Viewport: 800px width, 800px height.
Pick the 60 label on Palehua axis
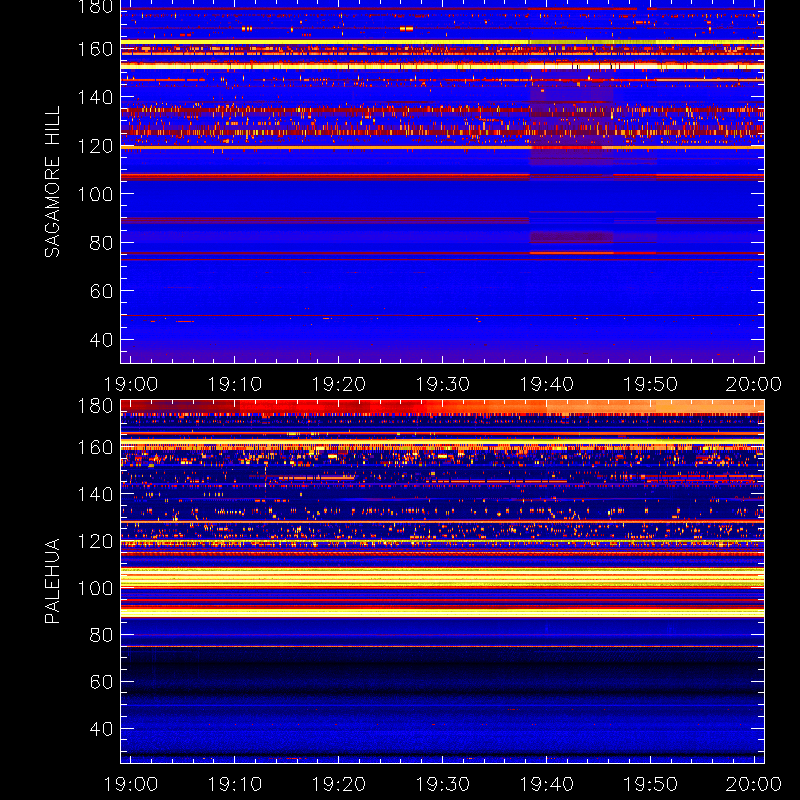101,682
